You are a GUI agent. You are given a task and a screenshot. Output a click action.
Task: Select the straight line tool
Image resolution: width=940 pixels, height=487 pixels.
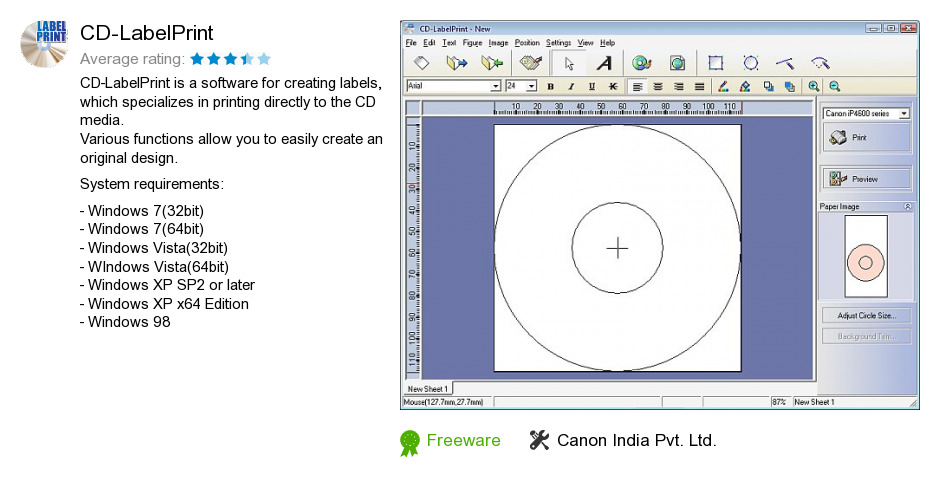(785, 63)
